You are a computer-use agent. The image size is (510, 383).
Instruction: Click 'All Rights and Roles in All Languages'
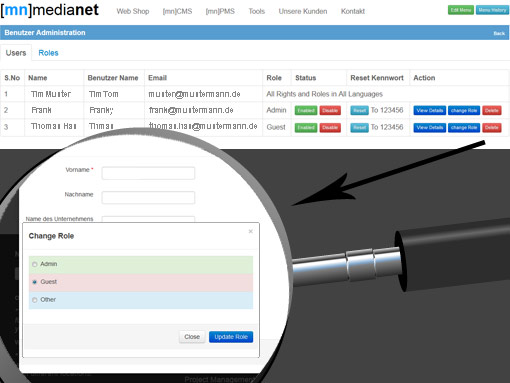(324, 94)
